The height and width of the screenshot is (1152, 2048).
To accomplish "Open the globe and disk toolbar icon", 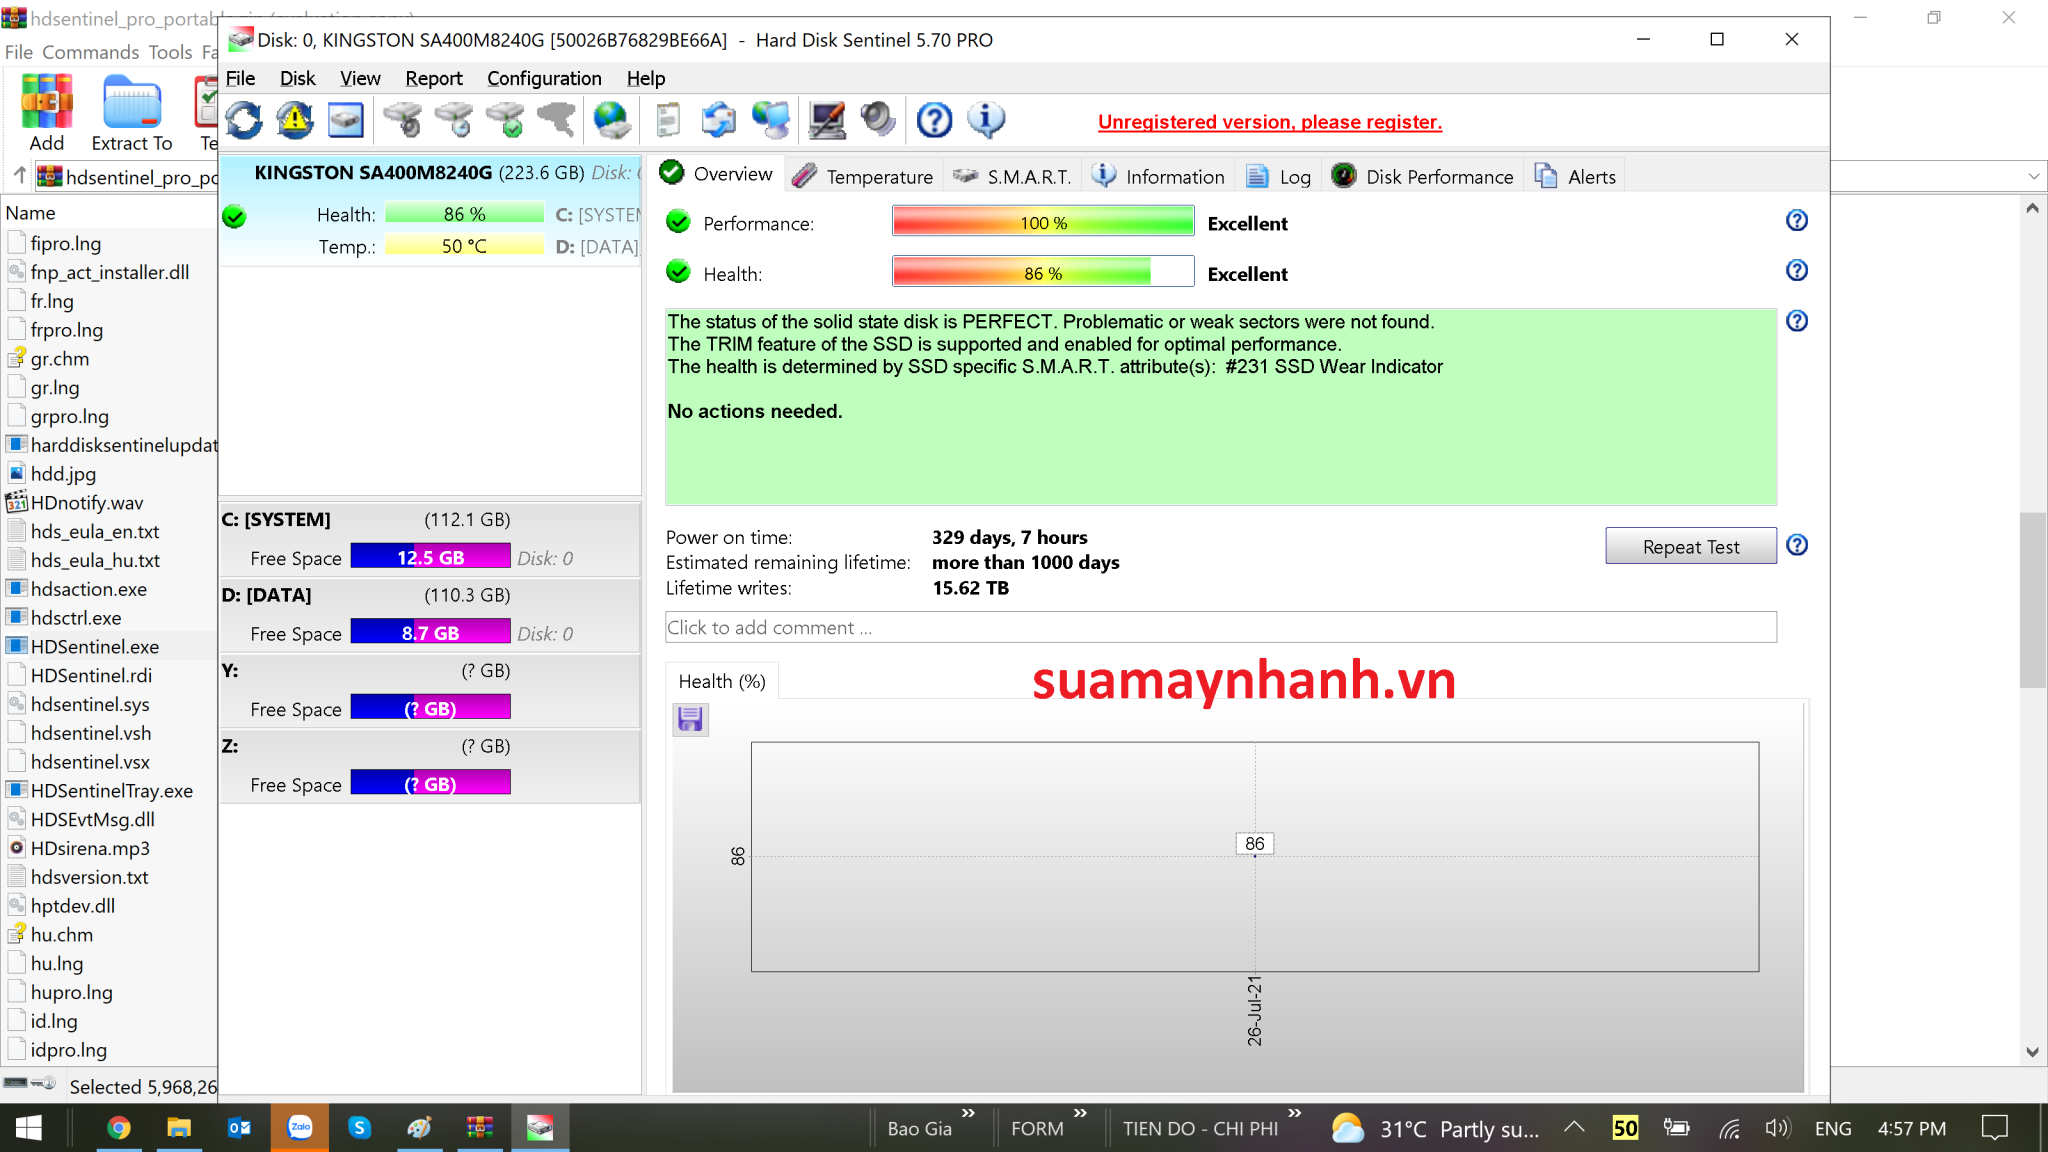I will (x=611, y=120).
